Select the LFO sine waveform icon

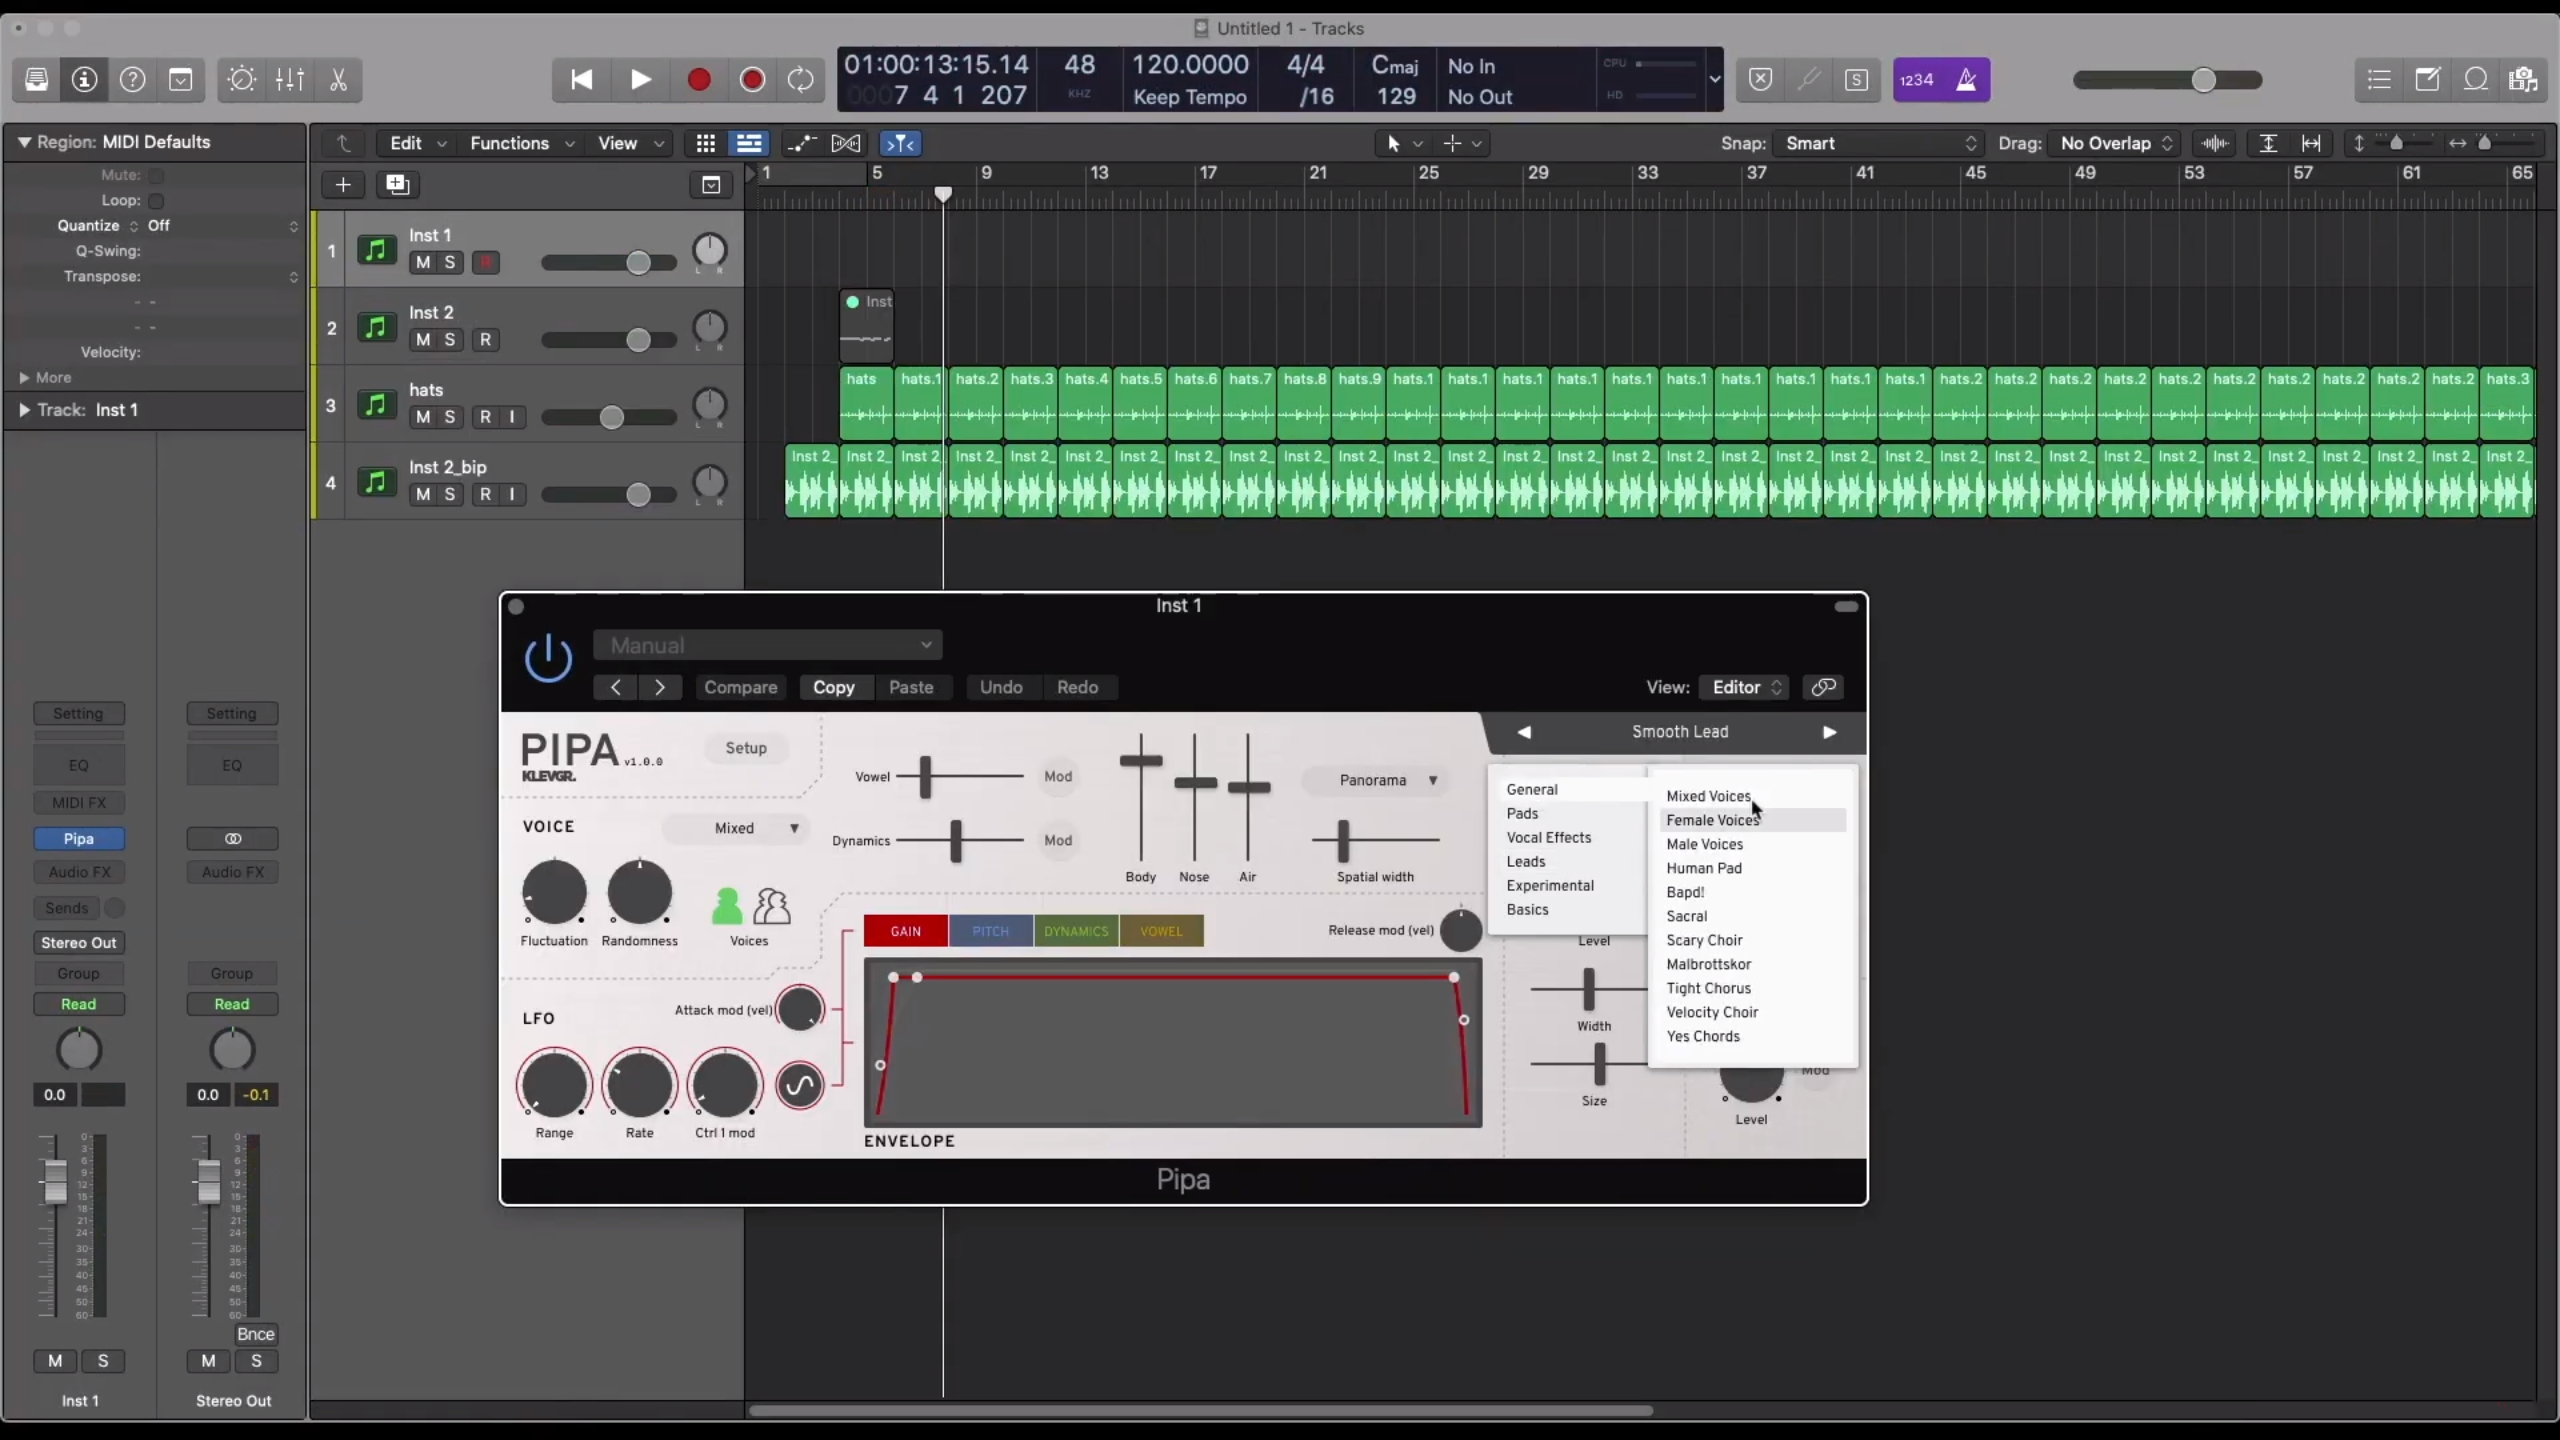(x=800, y=1086)
